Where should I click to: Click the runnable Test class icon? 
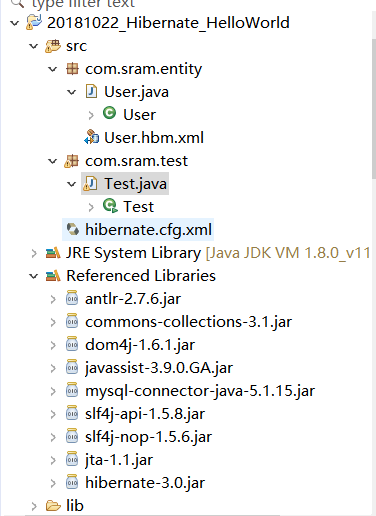[110, 206]
